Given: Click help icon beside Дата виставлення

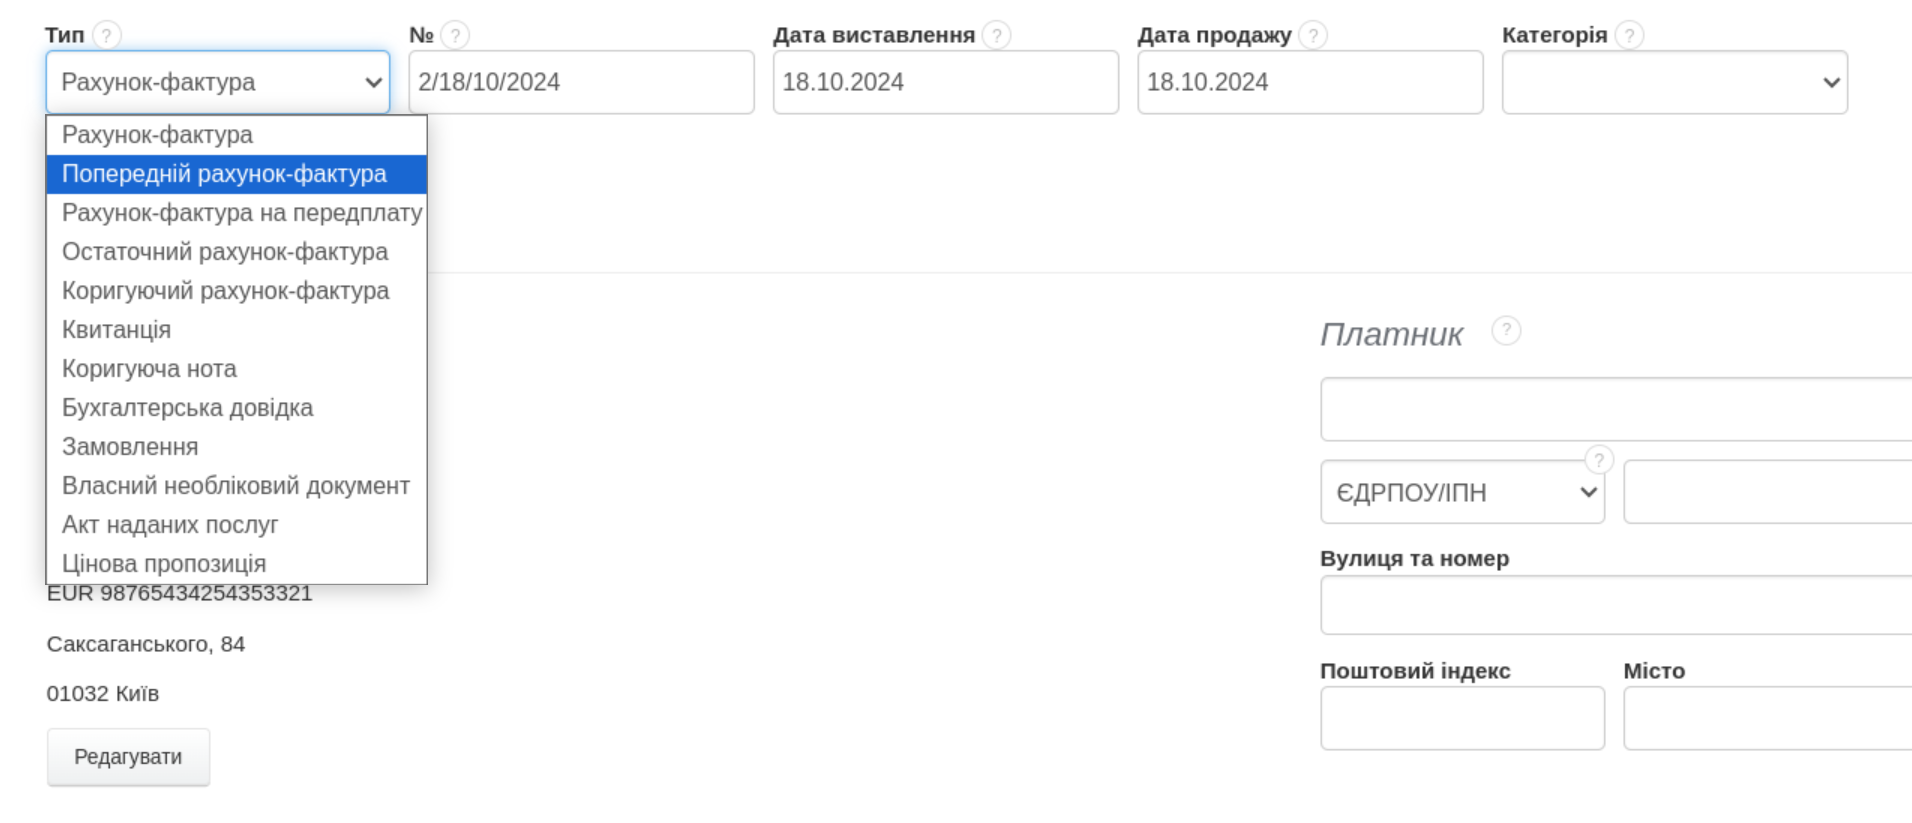Looking at the screenshot, I should tap(996, 36).
